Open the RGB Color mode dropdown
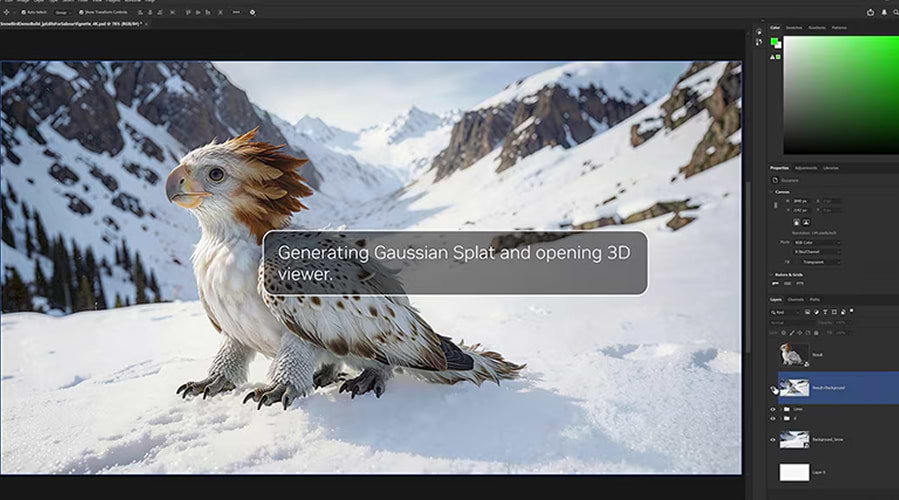 point(817,243)
